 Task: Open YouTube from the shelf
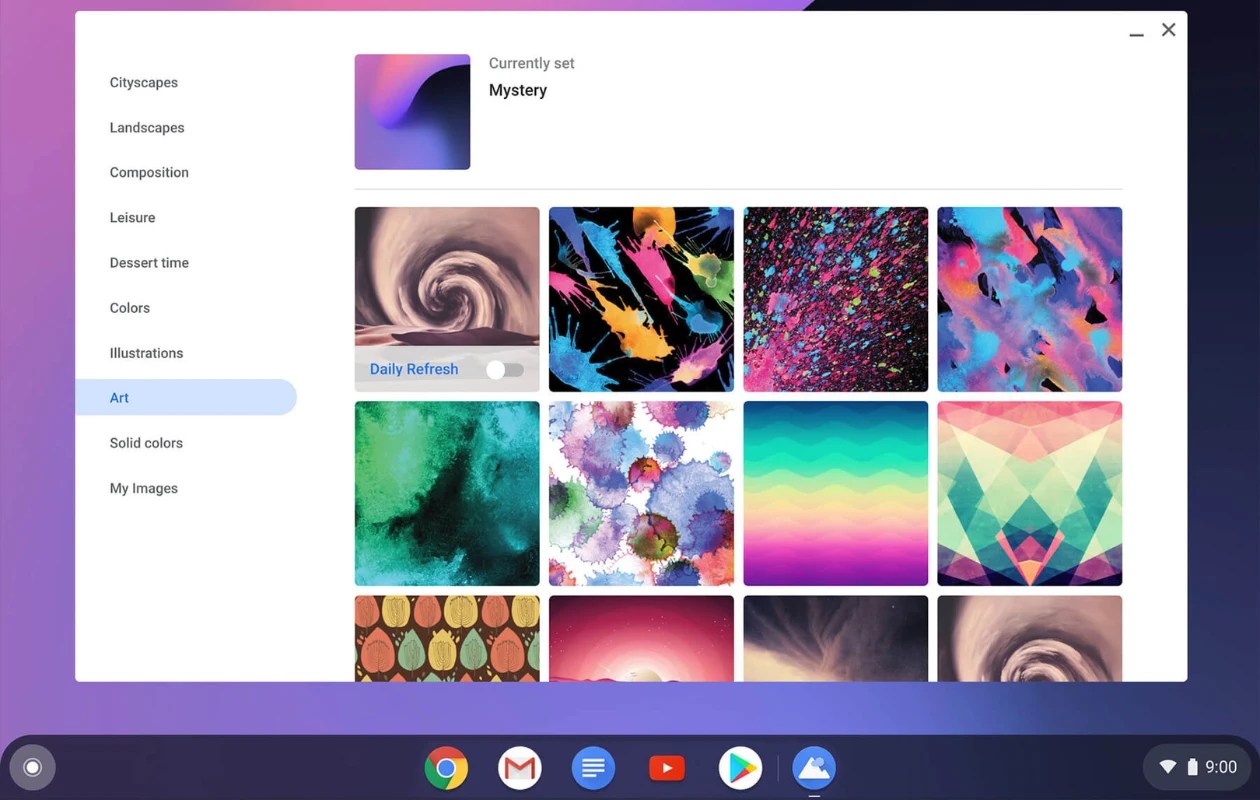click(x=666, y=767)
